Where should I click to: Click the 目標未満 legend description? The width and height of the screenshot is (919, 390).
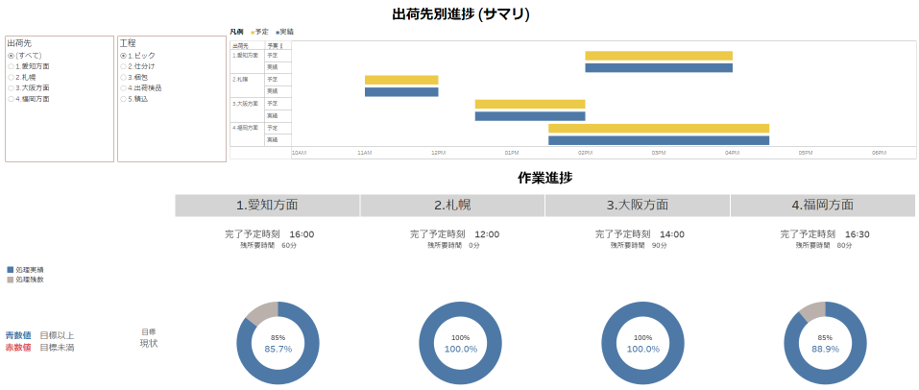click(x=57, y=347)
